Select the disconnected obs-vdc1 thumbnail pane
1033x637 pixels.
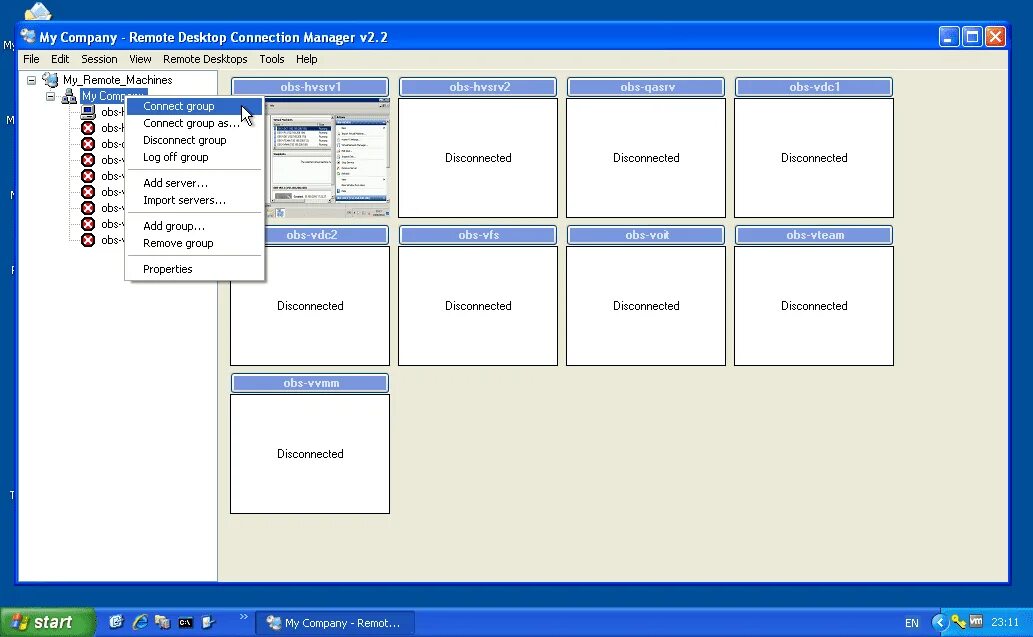tap(814, 158)
